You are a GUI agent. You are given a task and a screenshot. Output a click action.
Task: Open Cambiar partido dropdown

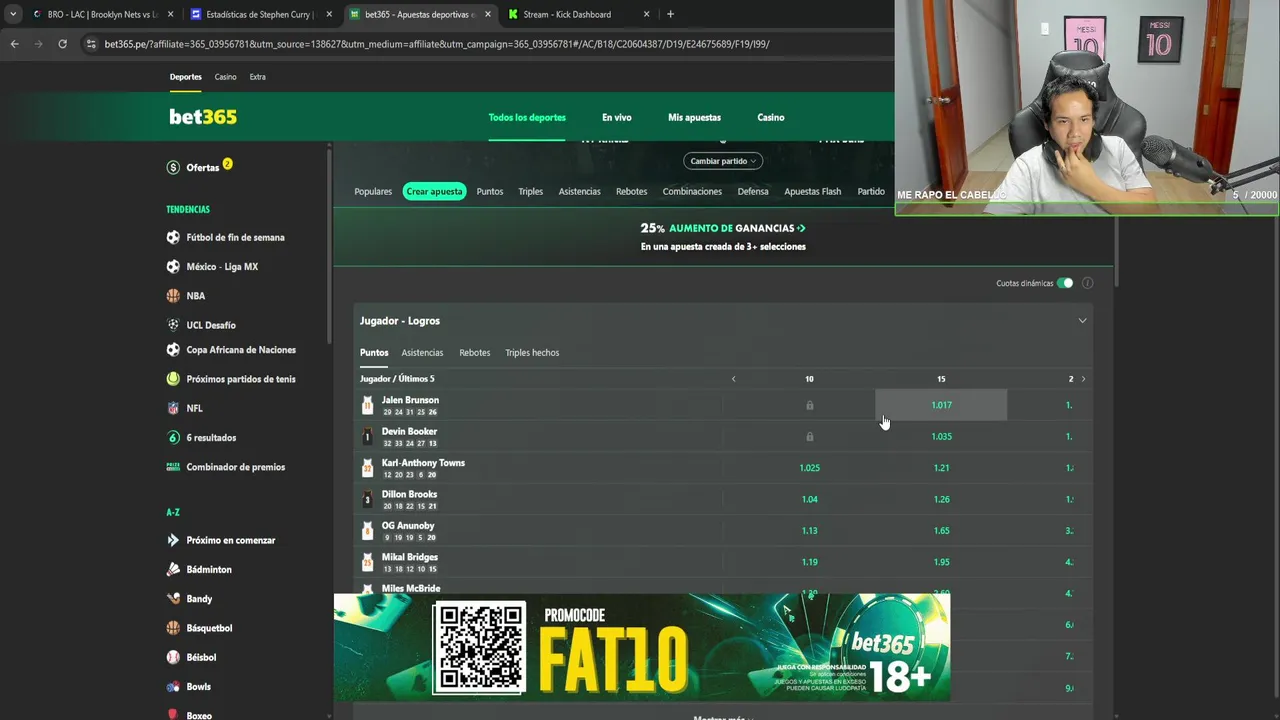(723, 161)
